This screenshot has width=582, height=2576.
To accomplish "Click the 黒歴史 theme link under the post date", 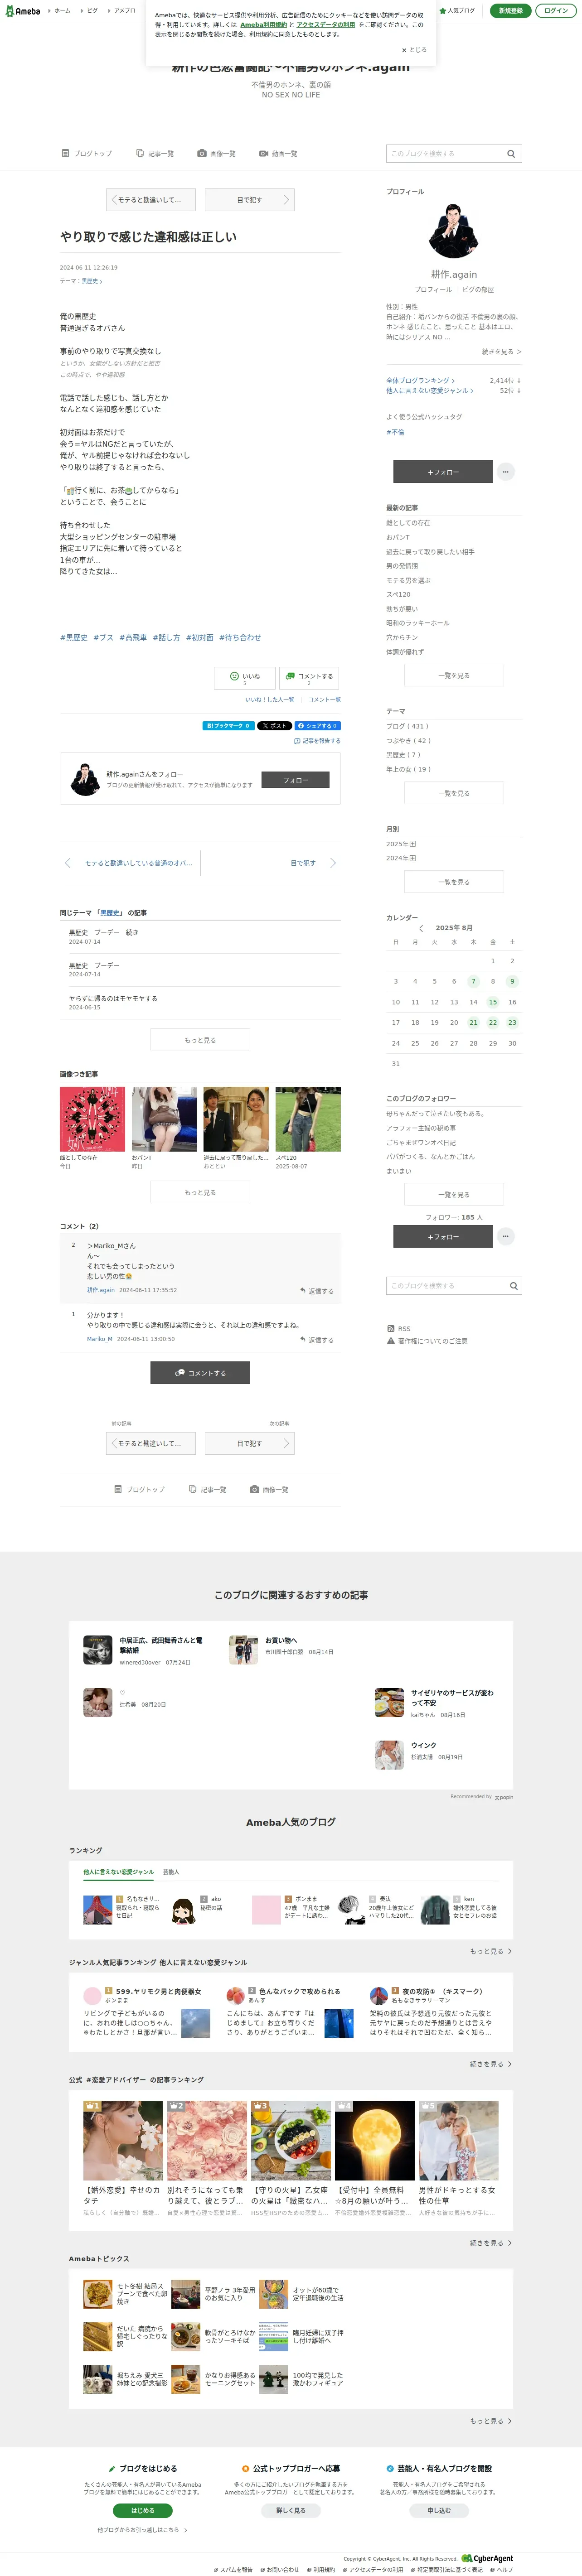I will 91,282.
